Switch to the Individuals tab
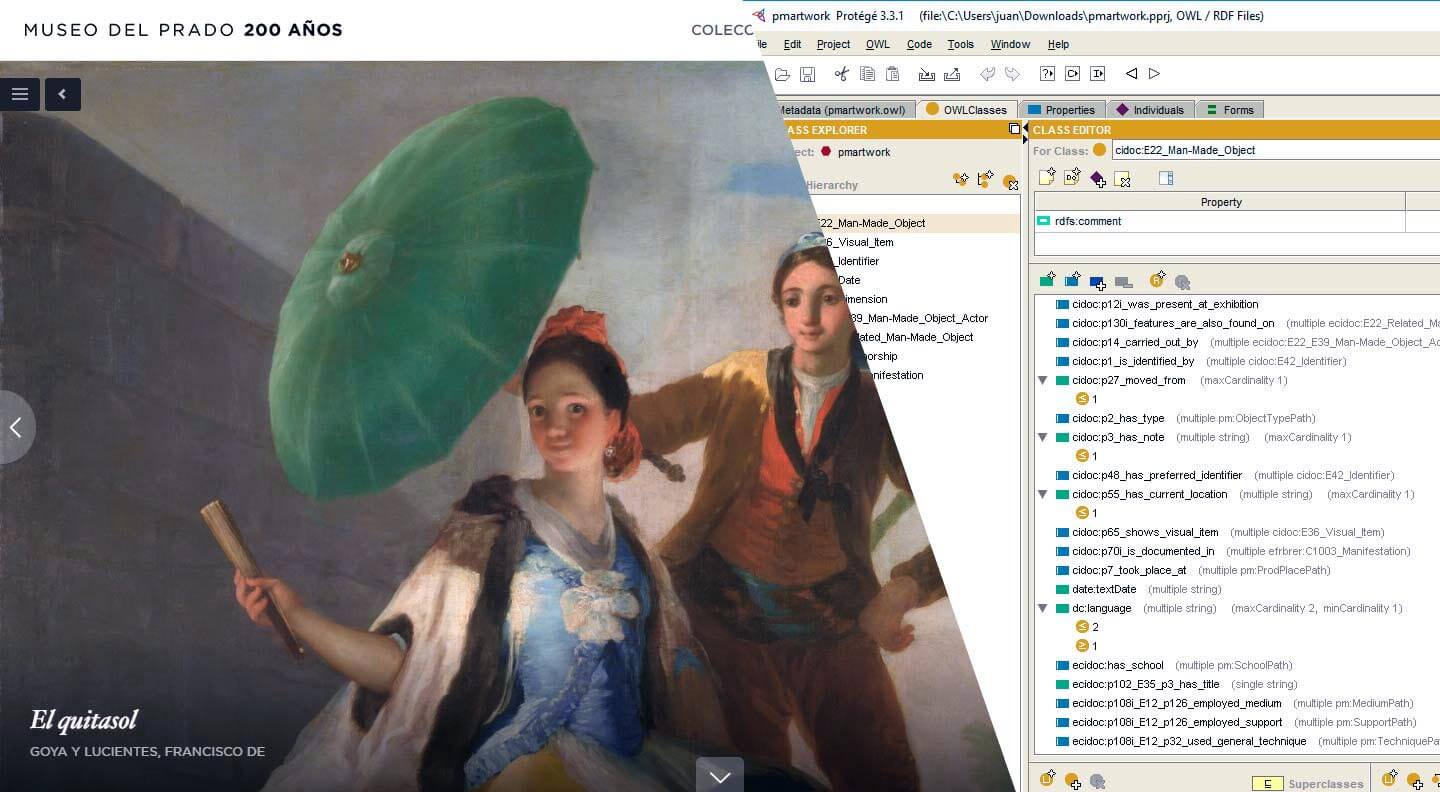The height and width of the screenshot is (792, 1440). tap(1150, 110)
